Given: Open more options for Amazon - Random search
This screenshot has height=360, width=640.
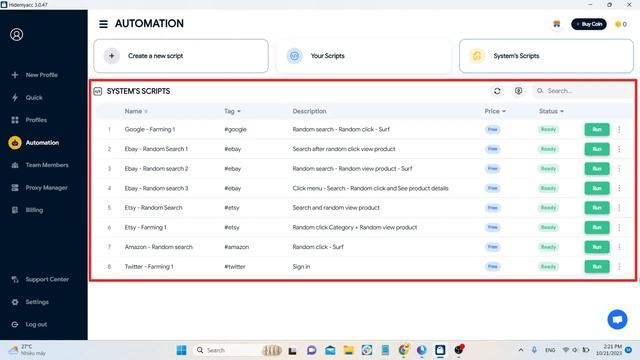Looking at the screenshot, I should tap(619, 247).
